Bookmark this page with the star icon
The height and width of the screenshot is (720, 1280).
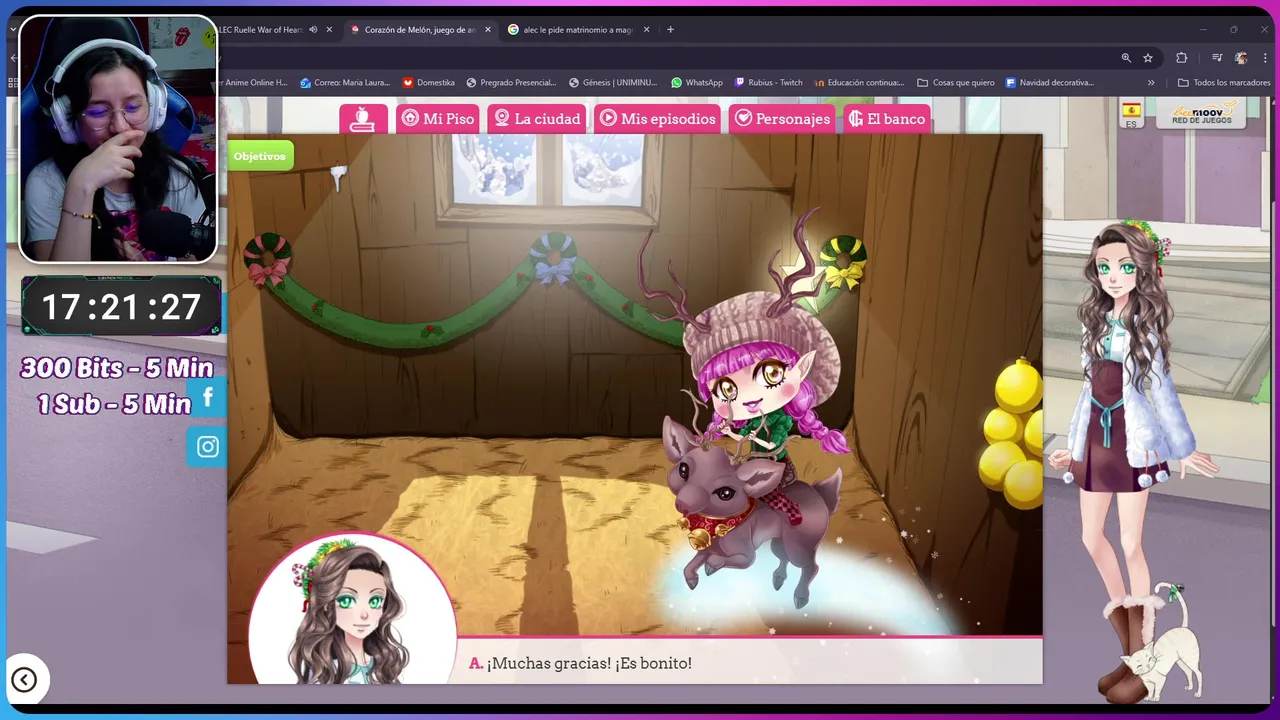1148,58
